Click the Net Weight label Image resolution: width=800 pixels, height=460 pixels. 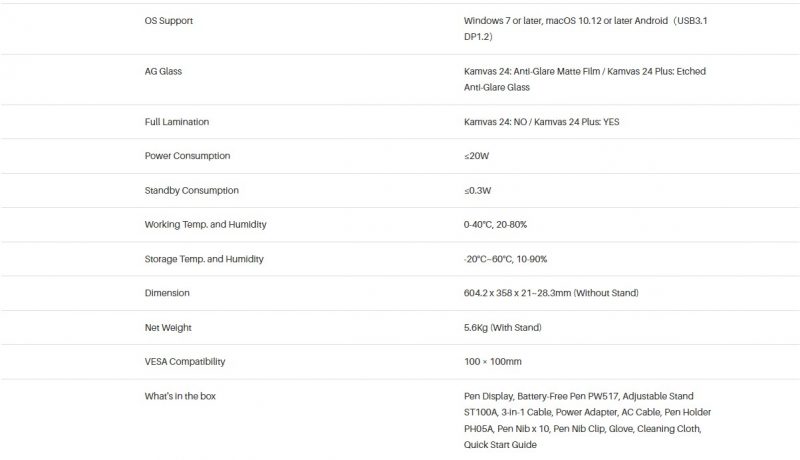click(168, 327)
